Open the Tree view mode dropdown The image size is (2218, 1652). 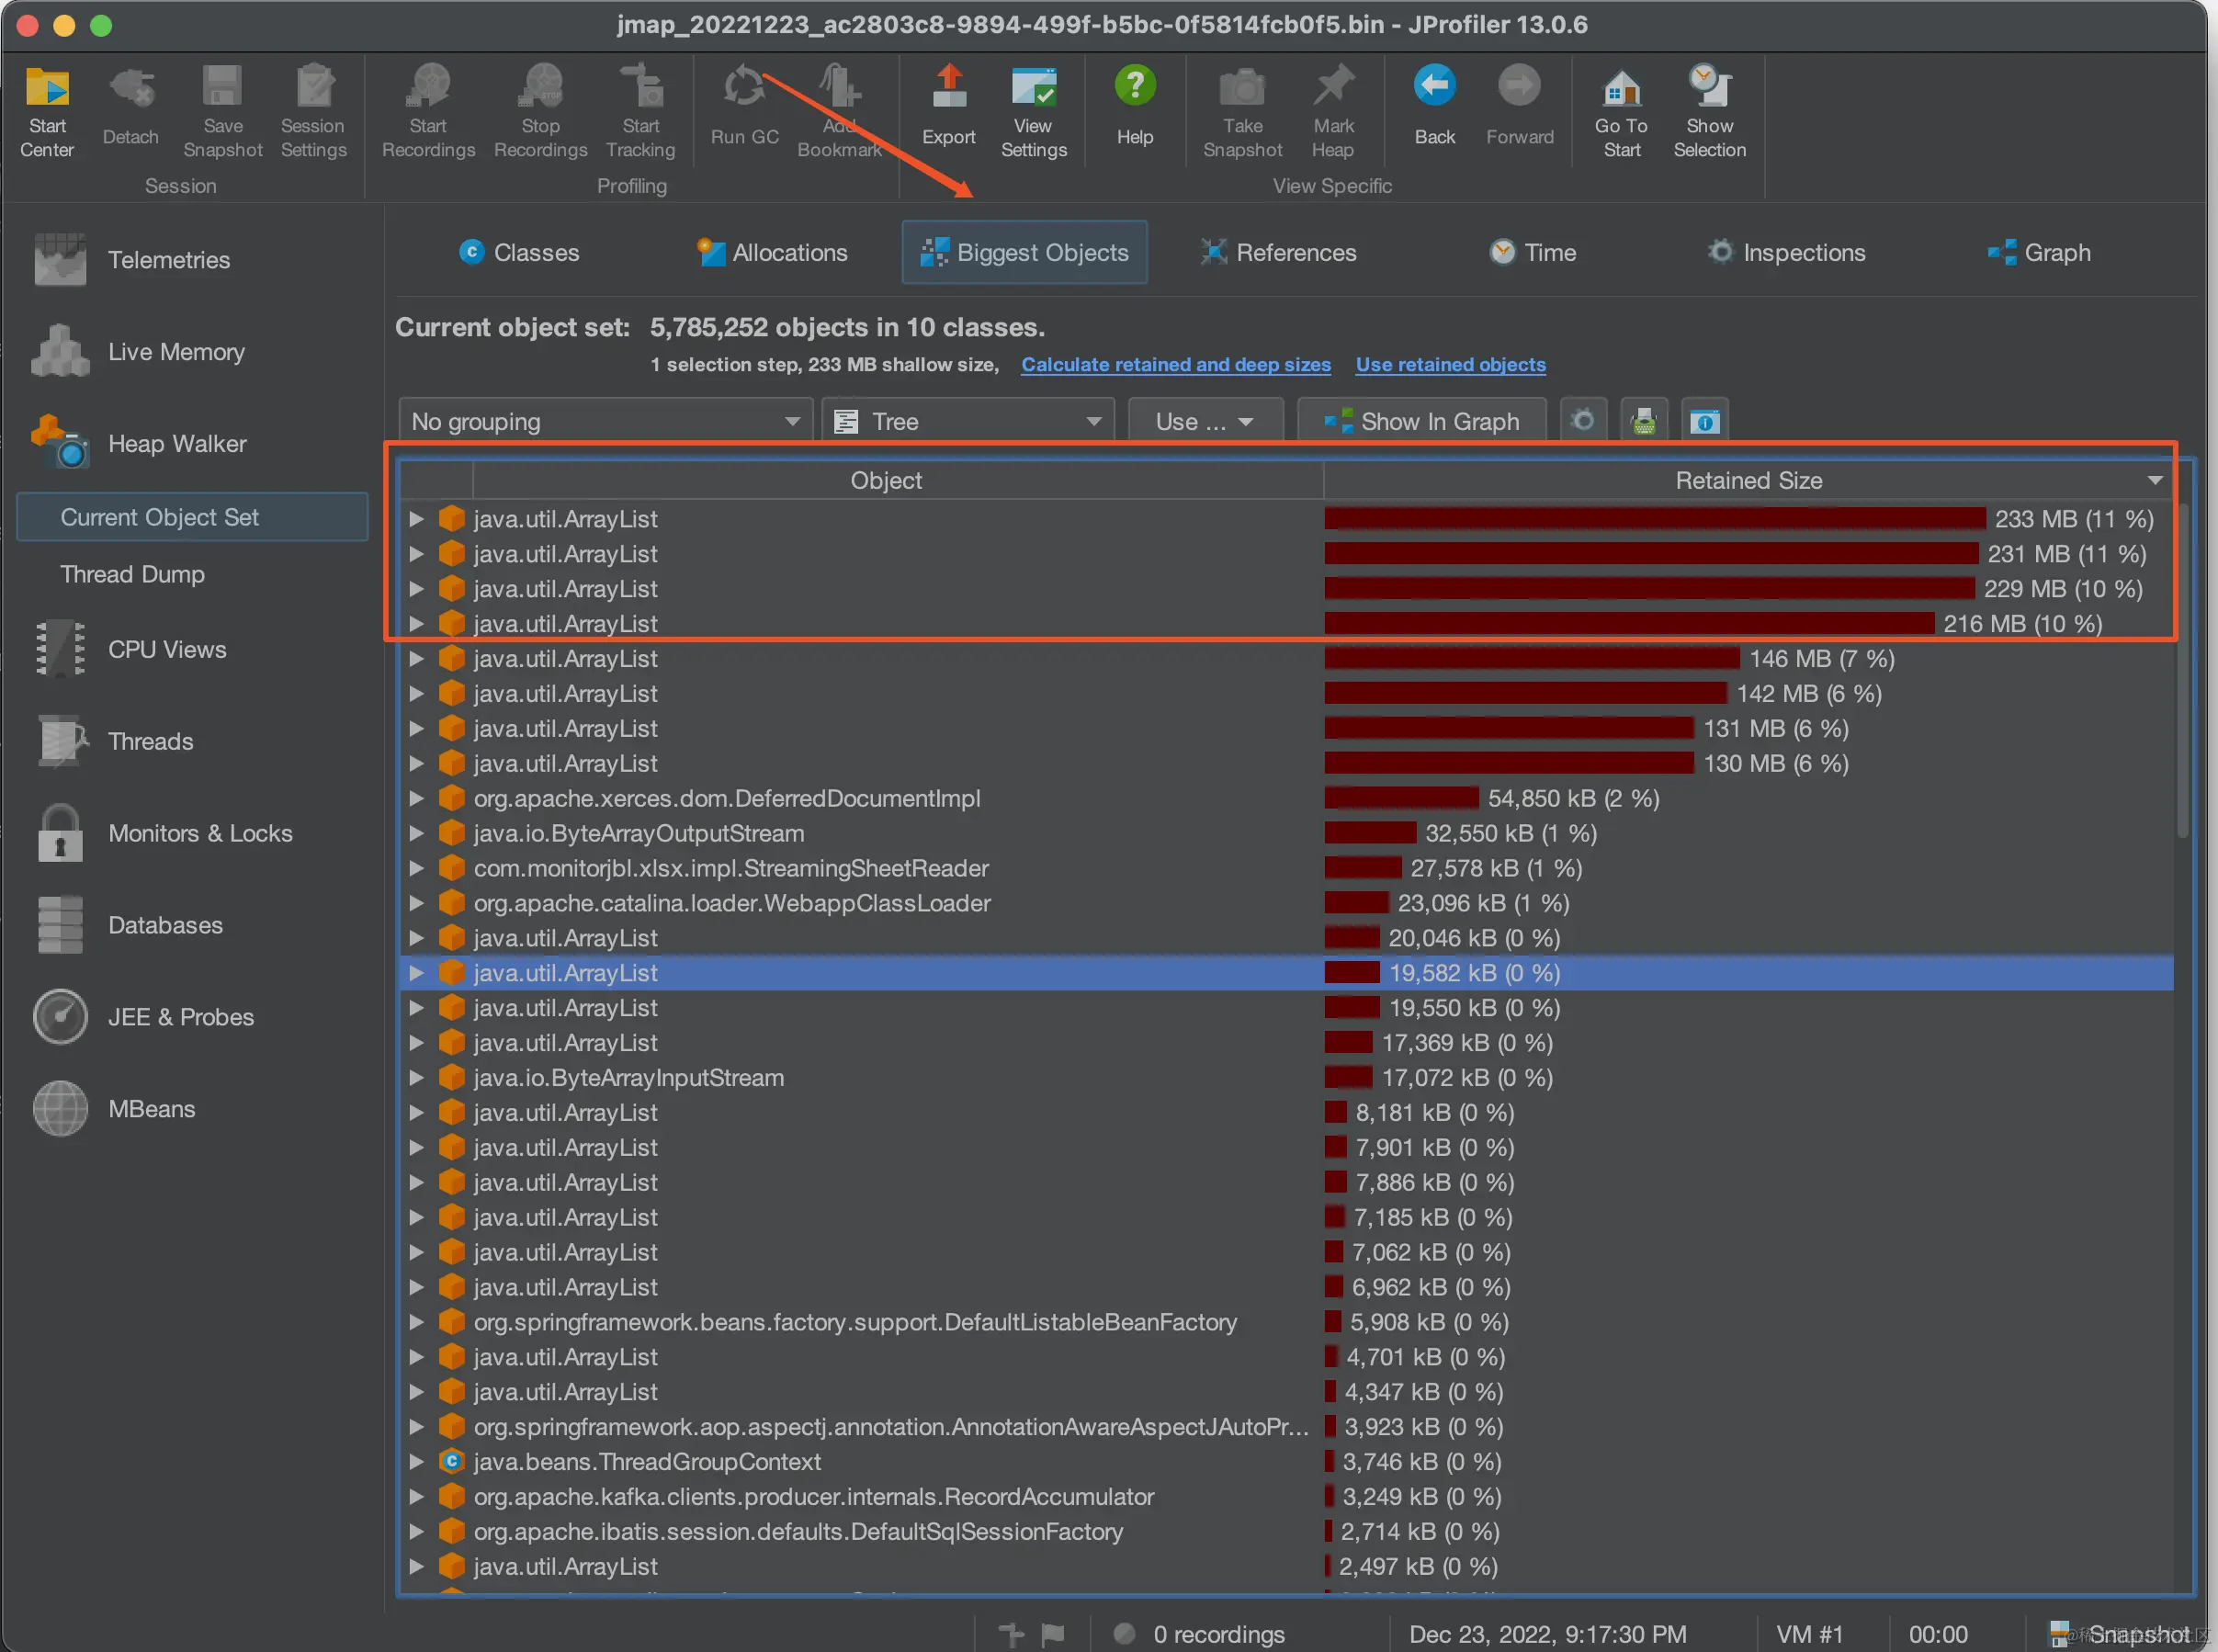pos(968,421)
